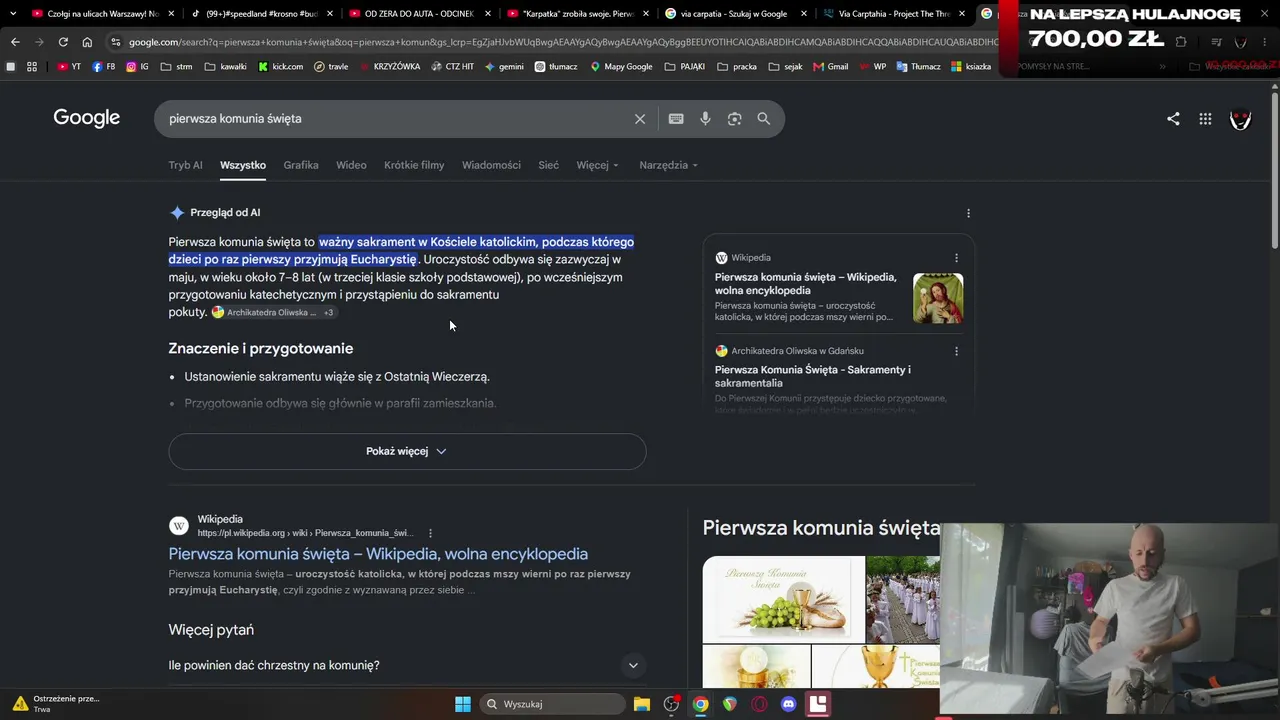
Task: Open AI overview three-dot options
Action: click(x=968, y=213)
